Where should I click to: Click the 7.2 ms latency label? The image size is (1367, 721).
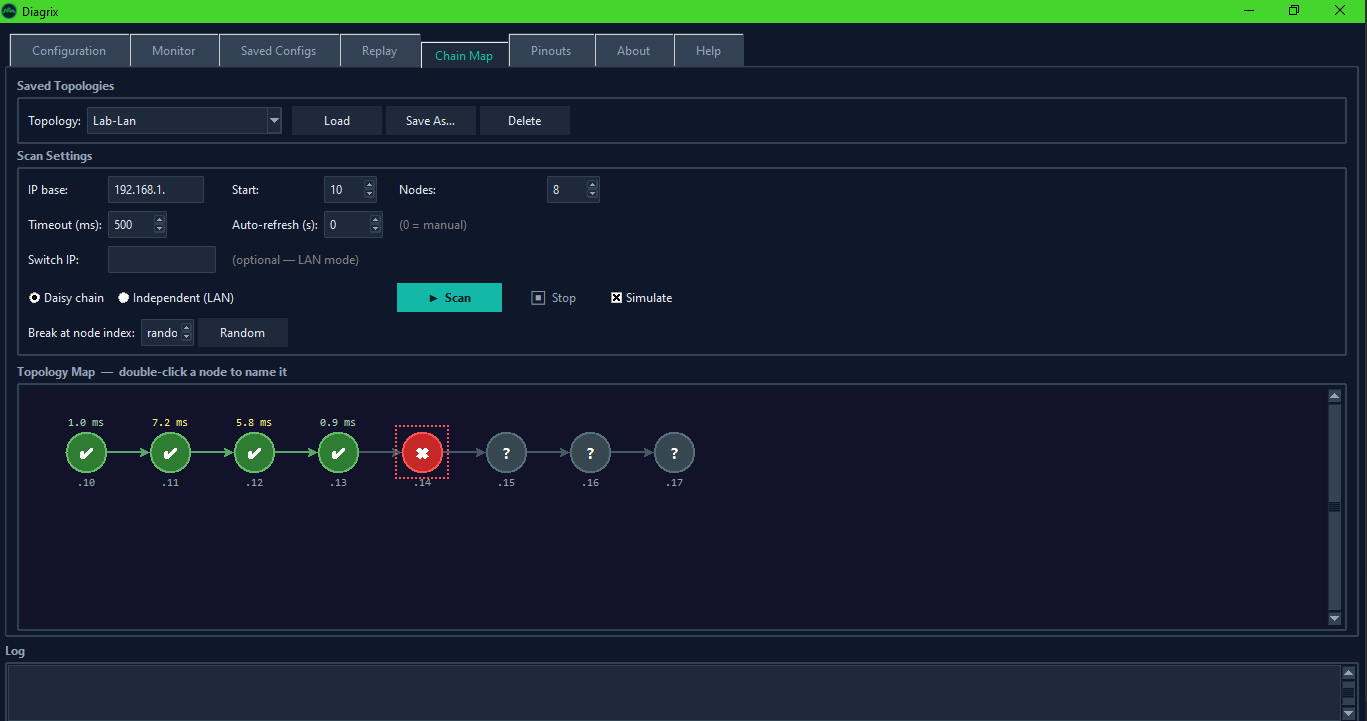(x=170, y=422)
